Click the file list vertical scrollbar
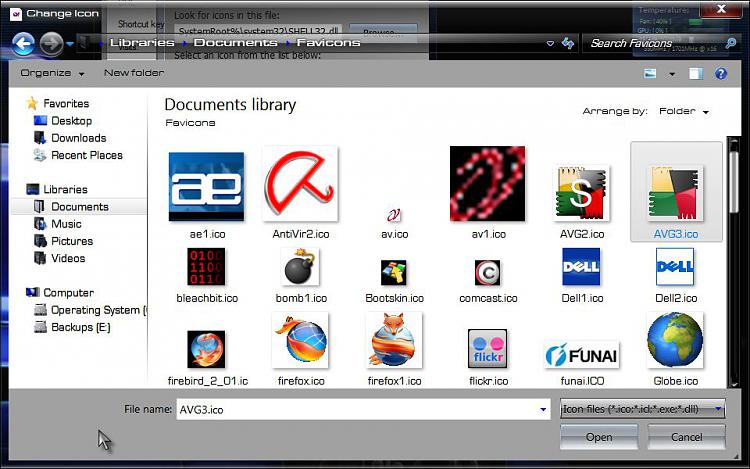The image size is (750, 469). [x=734, y=182]
